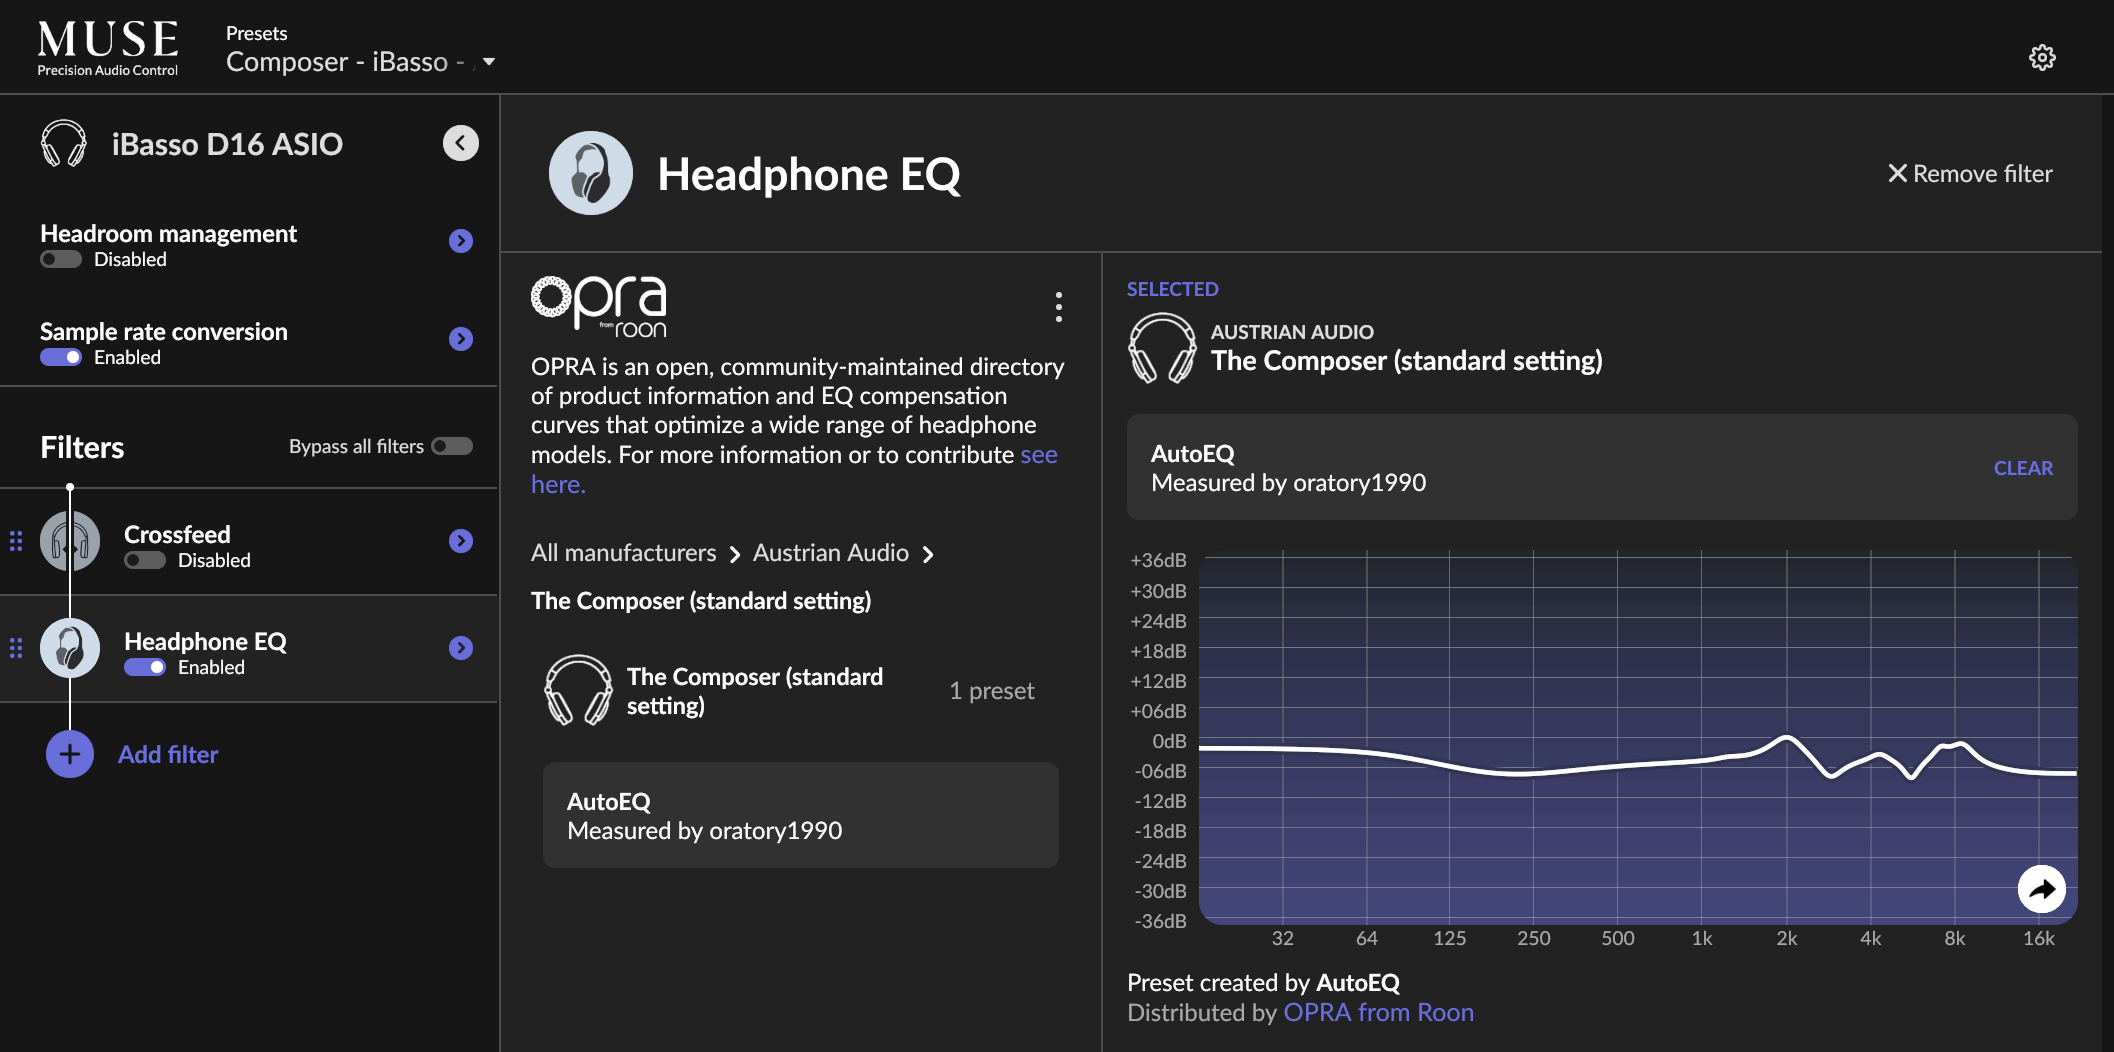This screenshot has height=1052, width=2114.
Task: Clear the selected AutoEQ preset
Action: click(2023, 468)
